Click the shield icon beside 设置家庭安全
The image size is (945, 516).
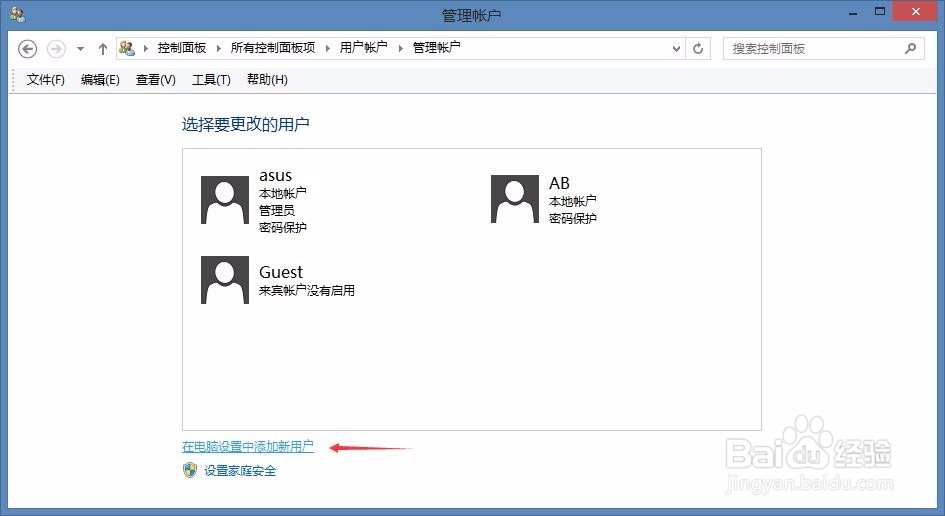[190, 470]
